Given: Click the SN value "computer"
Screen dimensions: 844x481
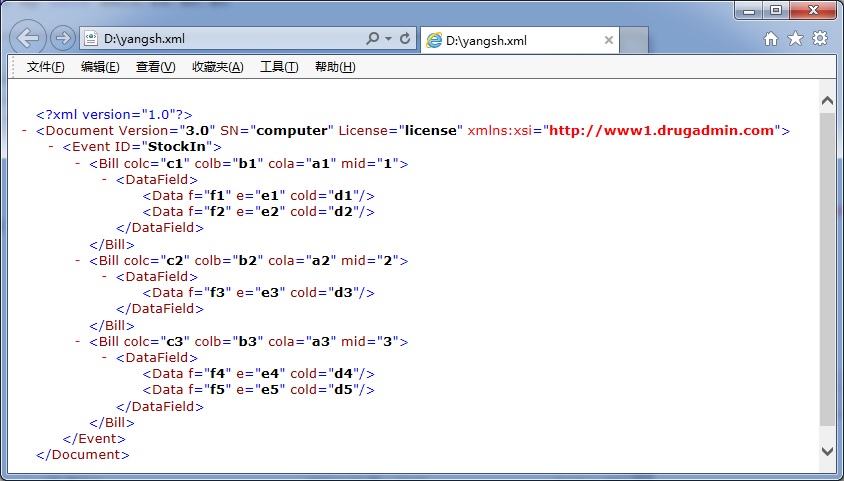Looking at the screenshot, I should tap(292, 131).
